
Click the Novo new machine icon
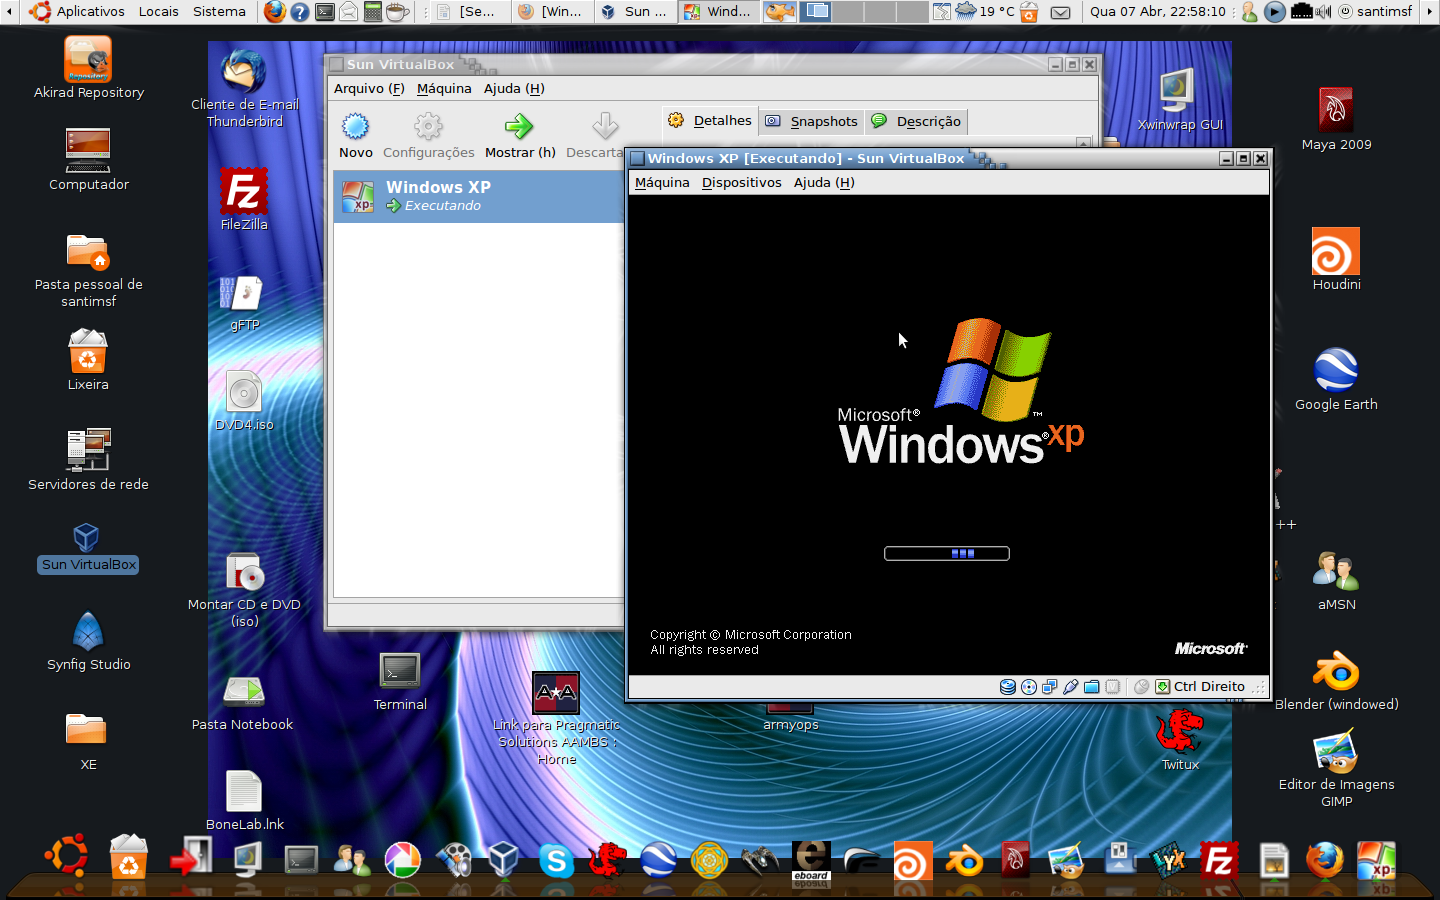(355, 127)
